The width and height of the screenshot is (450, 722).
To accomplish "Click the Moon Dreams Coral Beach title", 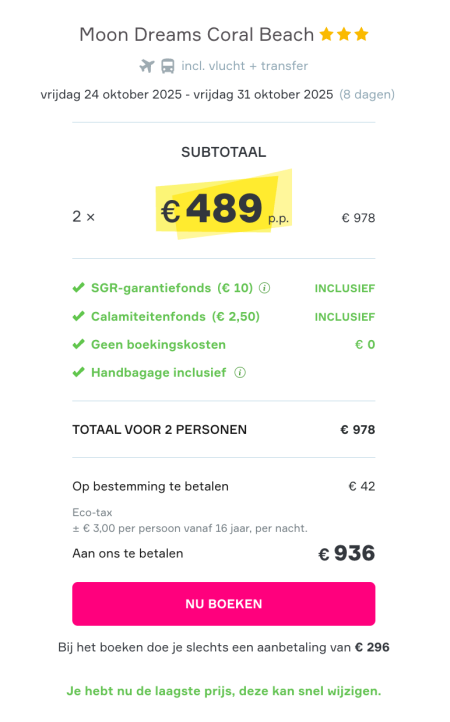I will (x=197, y=35).
